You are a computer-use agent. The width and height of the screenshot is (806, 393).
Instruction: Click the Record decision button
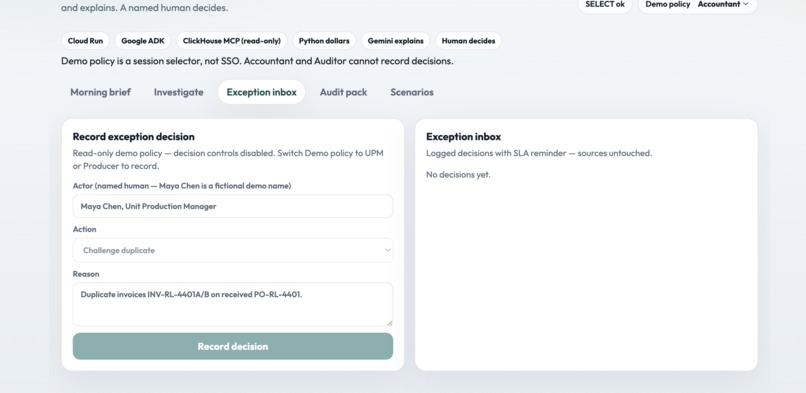(233, 346)
